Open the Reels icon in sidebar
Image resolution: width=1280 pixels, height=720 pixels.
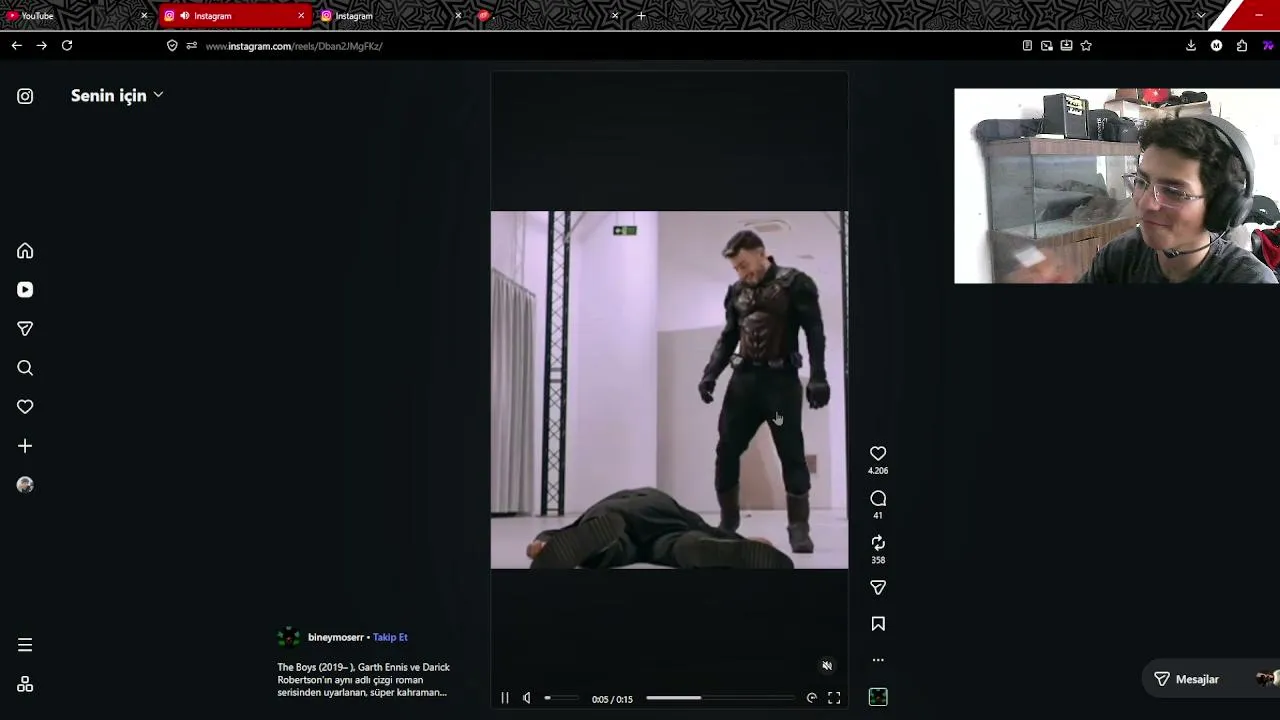[x=25, y=290]
